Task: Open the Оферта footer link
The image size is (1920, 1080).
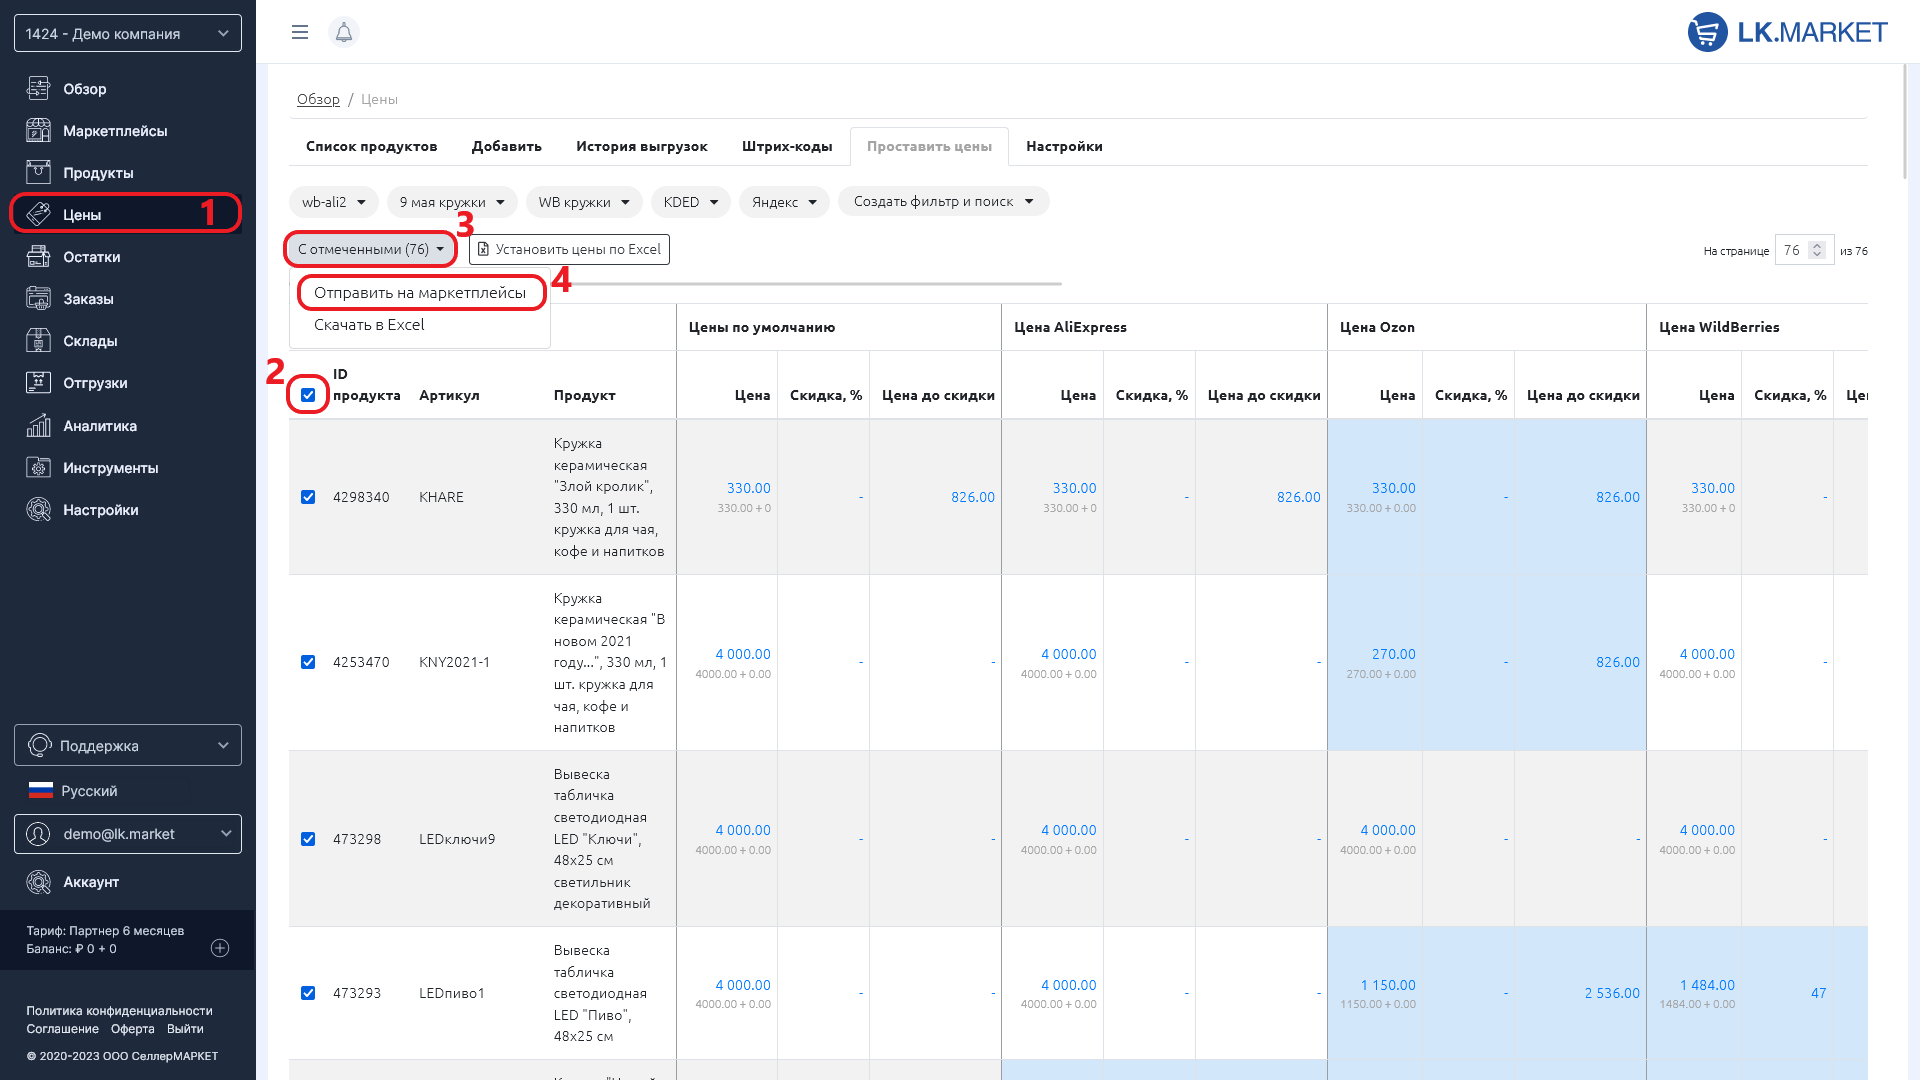Action: [x=133, y=1029]
